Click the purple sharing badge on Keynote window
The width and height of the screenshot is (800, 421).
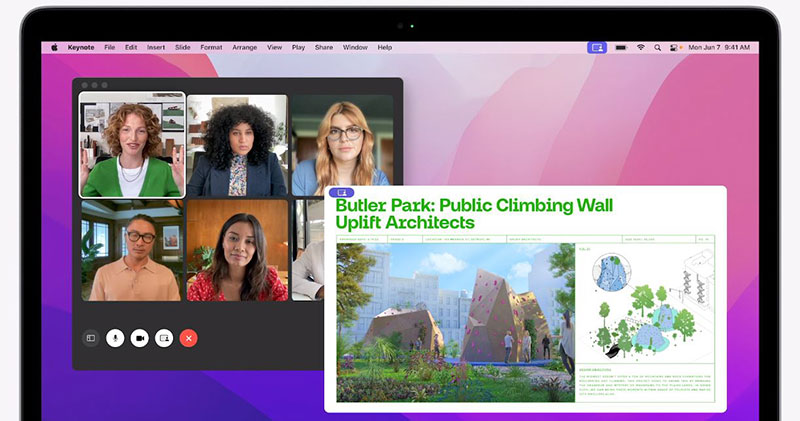[x=339, y=191]
